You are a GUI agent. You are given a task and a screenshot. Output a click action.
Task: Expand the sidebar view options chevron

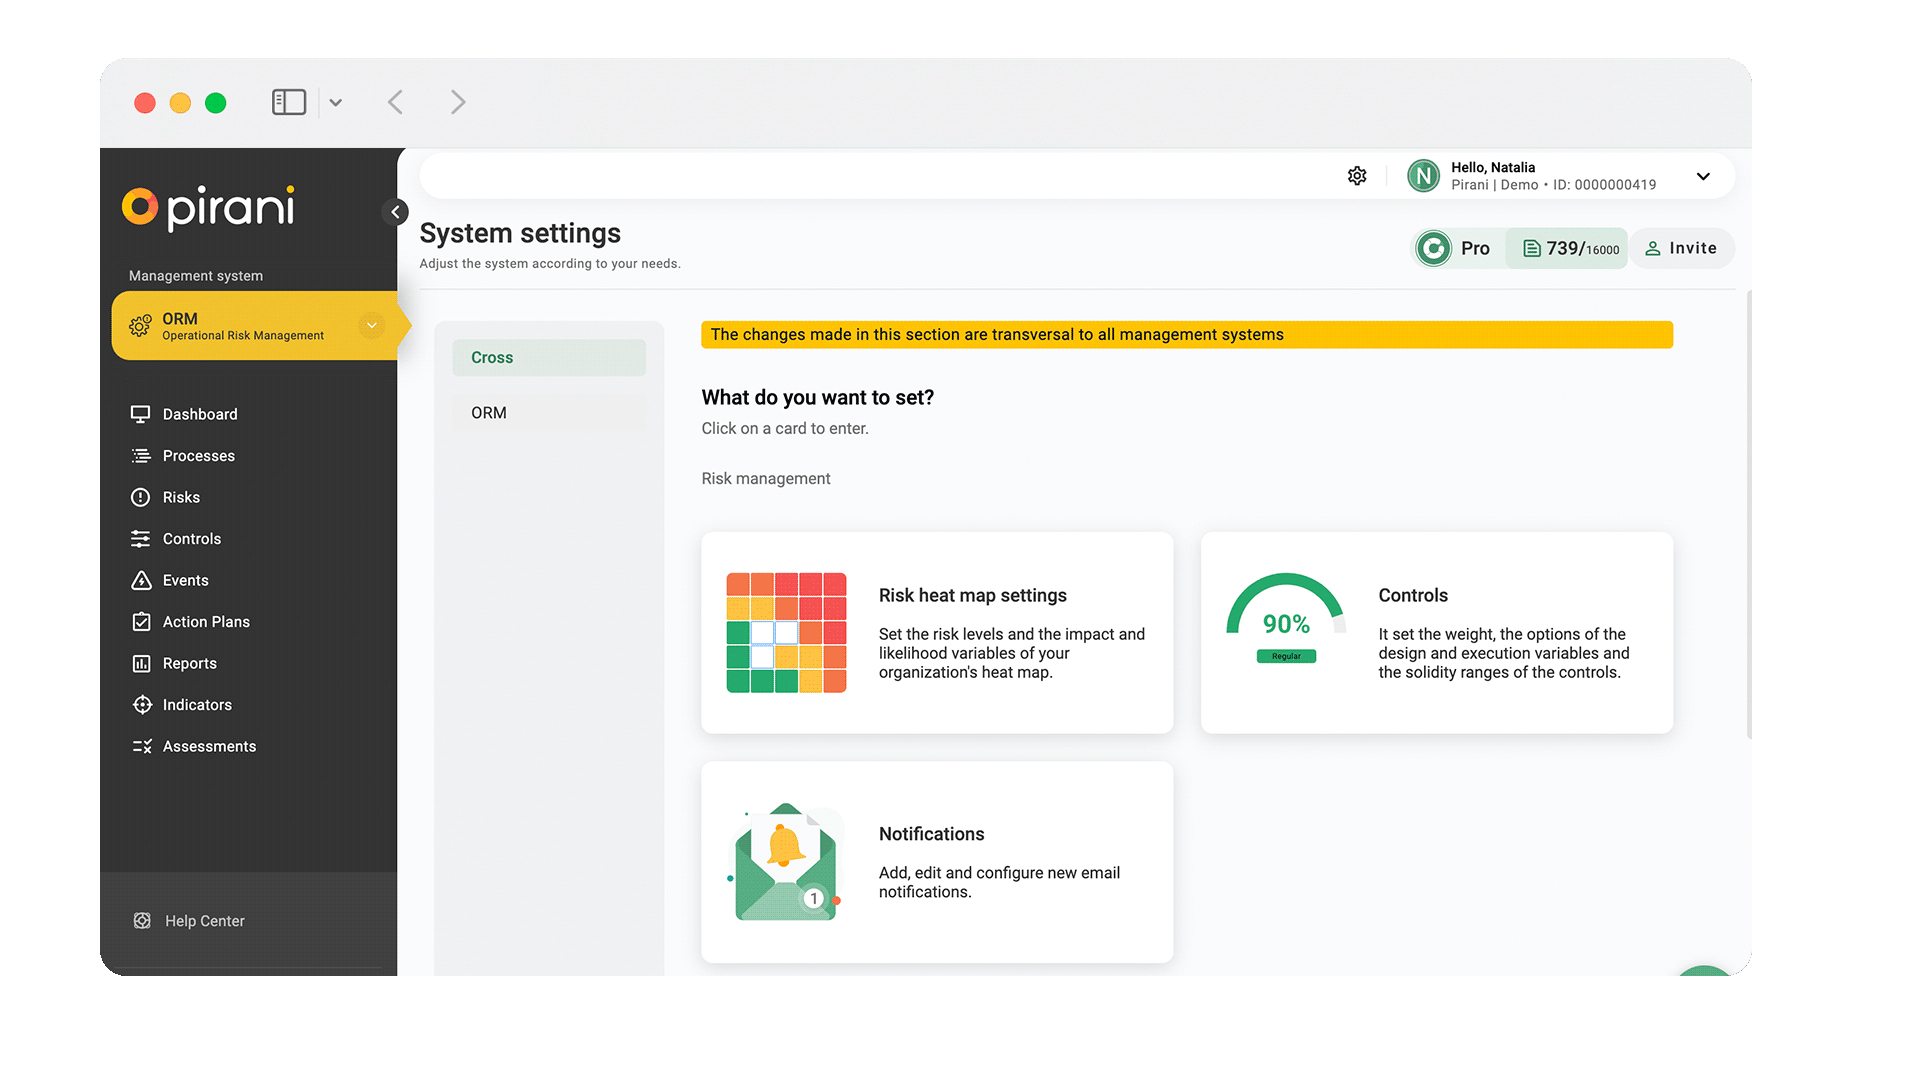(336, 102)
